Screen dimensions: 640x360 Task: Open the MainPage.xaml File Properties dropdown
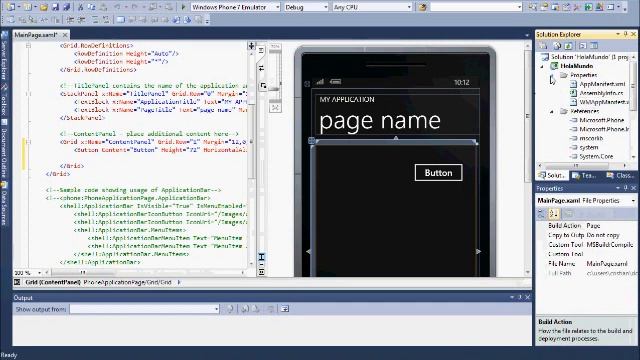633,201
